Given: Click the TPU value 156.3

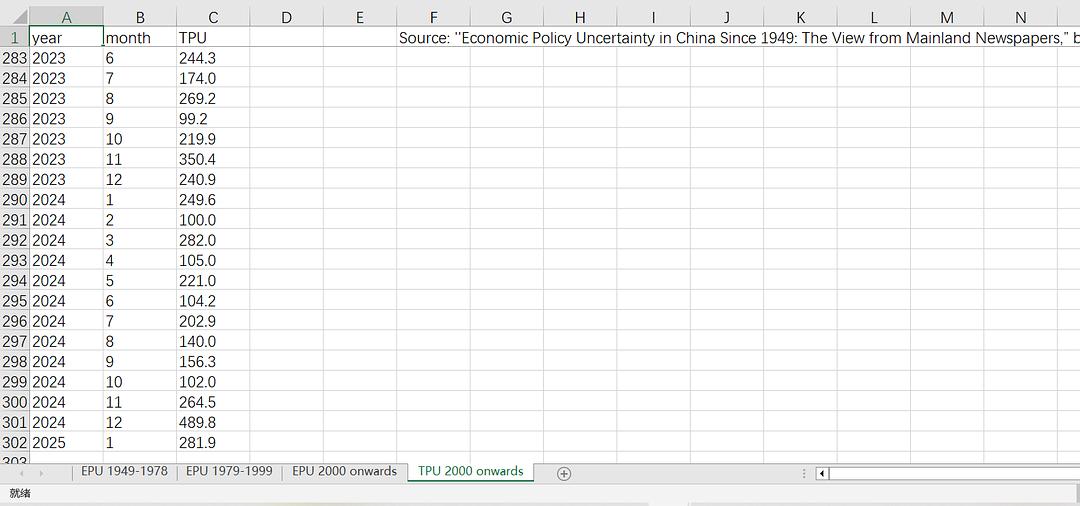Looking at the screenshot, I should click(x=213, y=361).
